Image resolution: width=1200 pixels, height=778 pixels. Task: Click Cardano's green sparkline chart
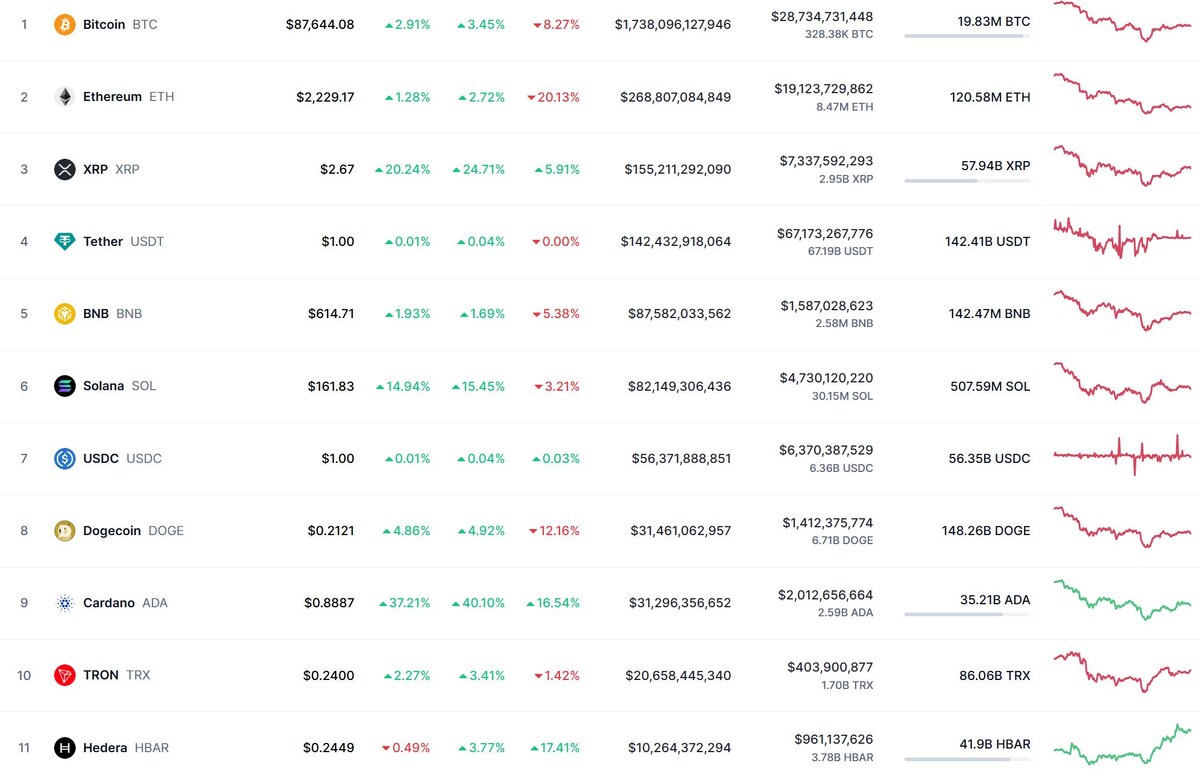1122,602
